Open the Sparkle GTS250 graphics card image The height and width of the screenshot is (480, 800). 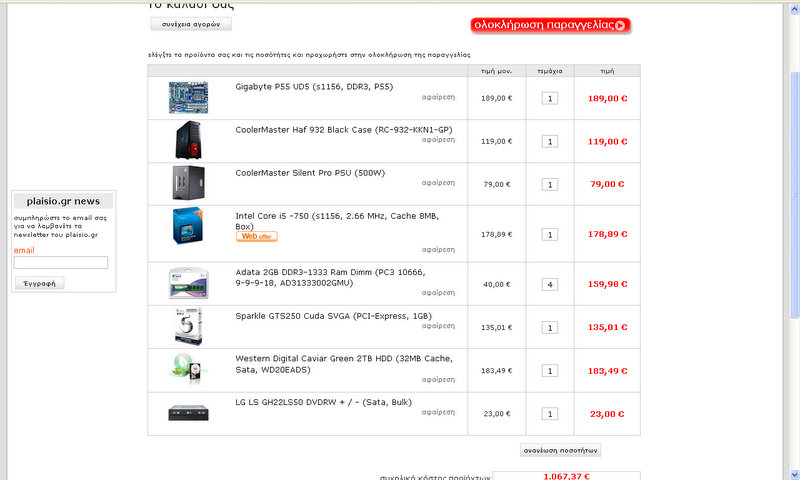pos(188,326)
